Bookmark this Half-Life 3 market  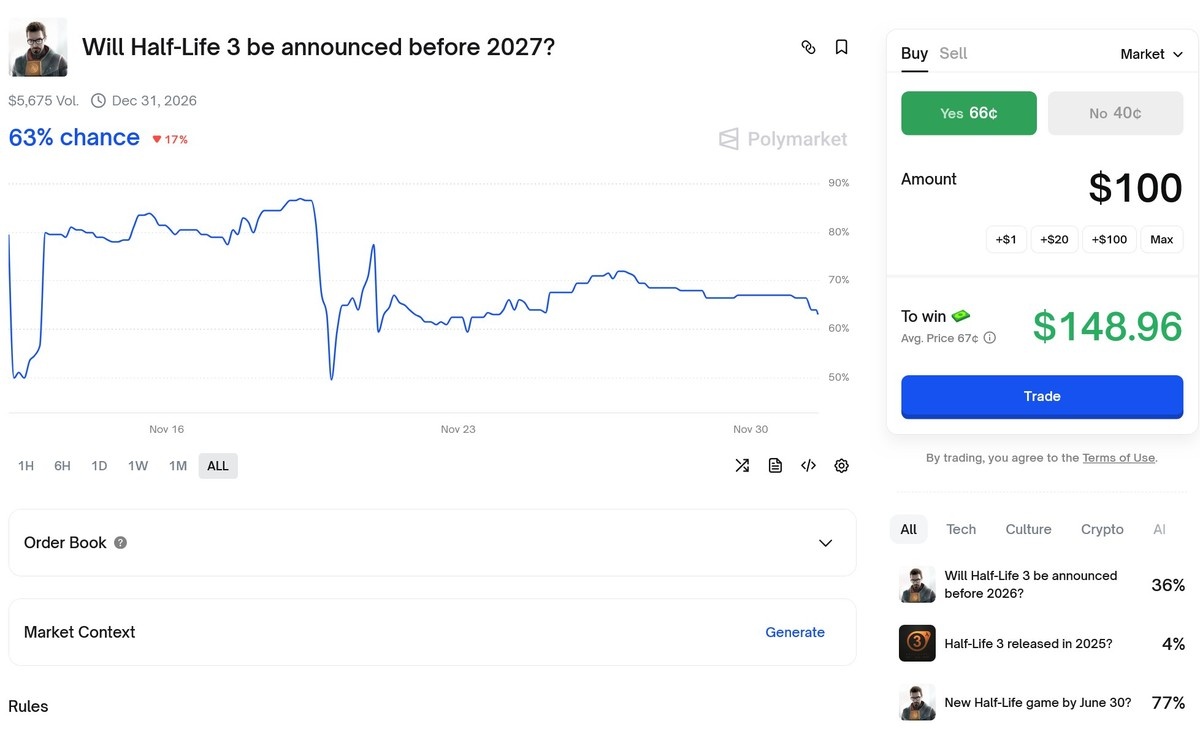tap(841, 47)
